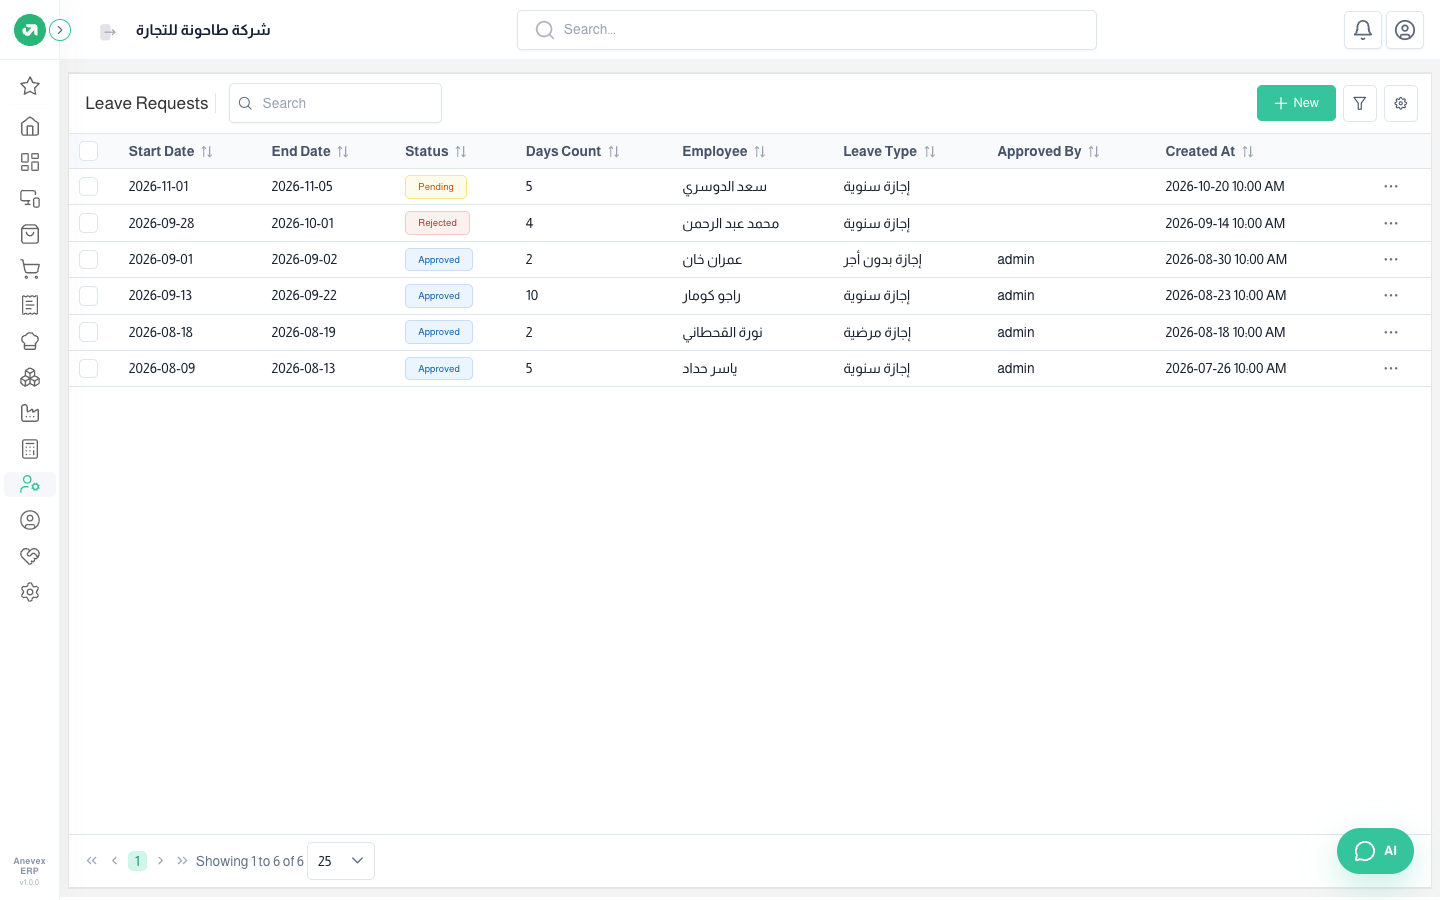Open the handshake heart sidebar icon
This screenshot has height=900, width=1440.
click(30, 556)
